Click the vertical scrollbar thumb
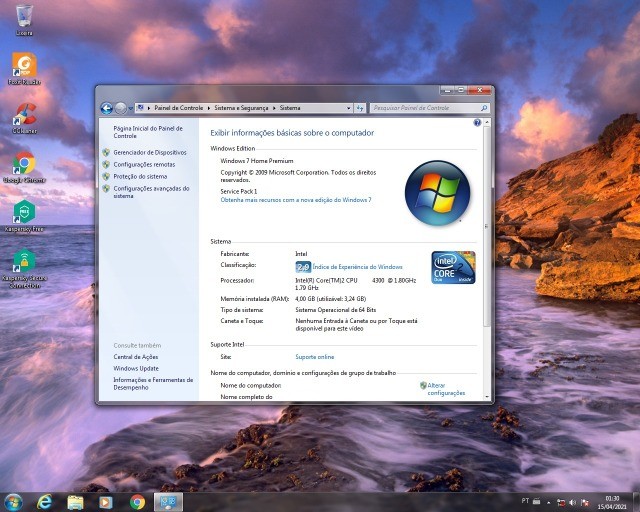The height and width of the screenshot is (512, 640). pyautogui.click(x=487, y=226)
